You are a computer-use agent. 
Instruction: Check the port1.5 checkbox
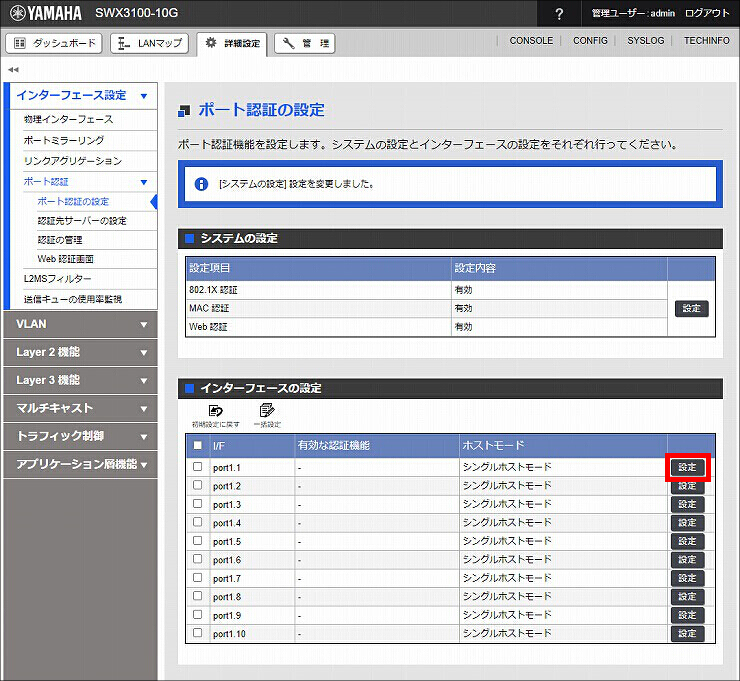pyautogui.click(x=198, y=540)
